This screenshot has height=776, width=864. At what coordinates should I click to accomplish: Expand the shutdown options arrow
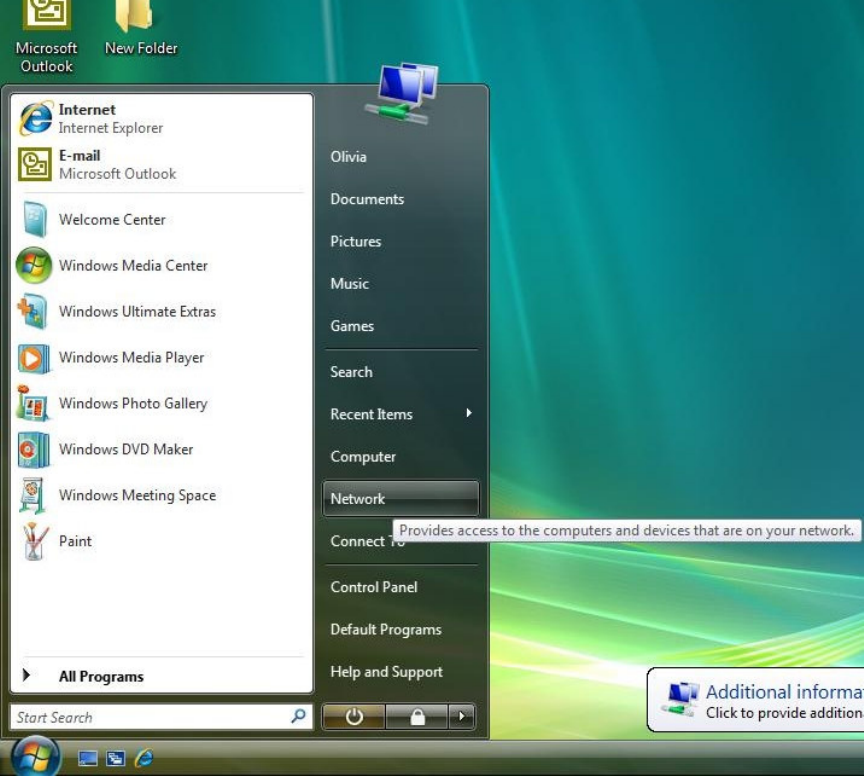point(462,716)
